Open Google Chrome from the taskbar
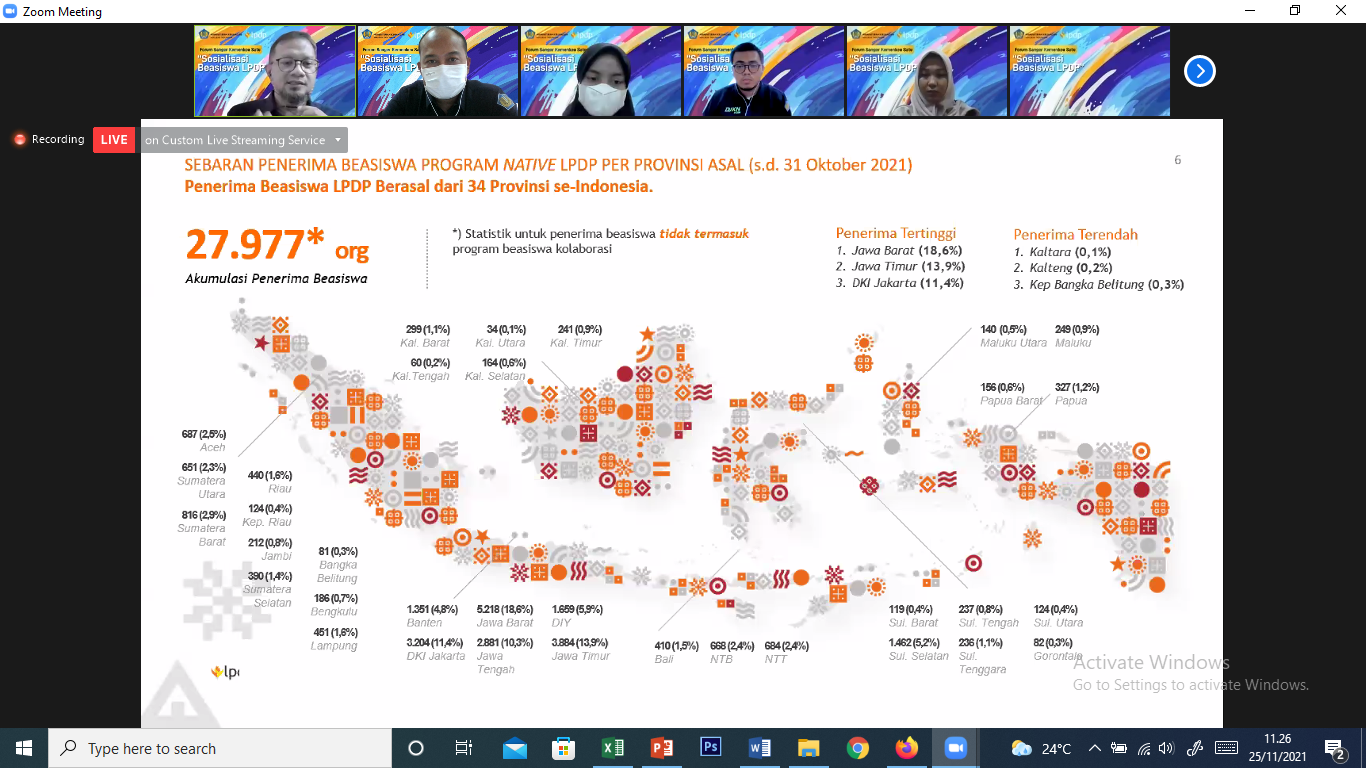1366x768 pixels. 858,748
